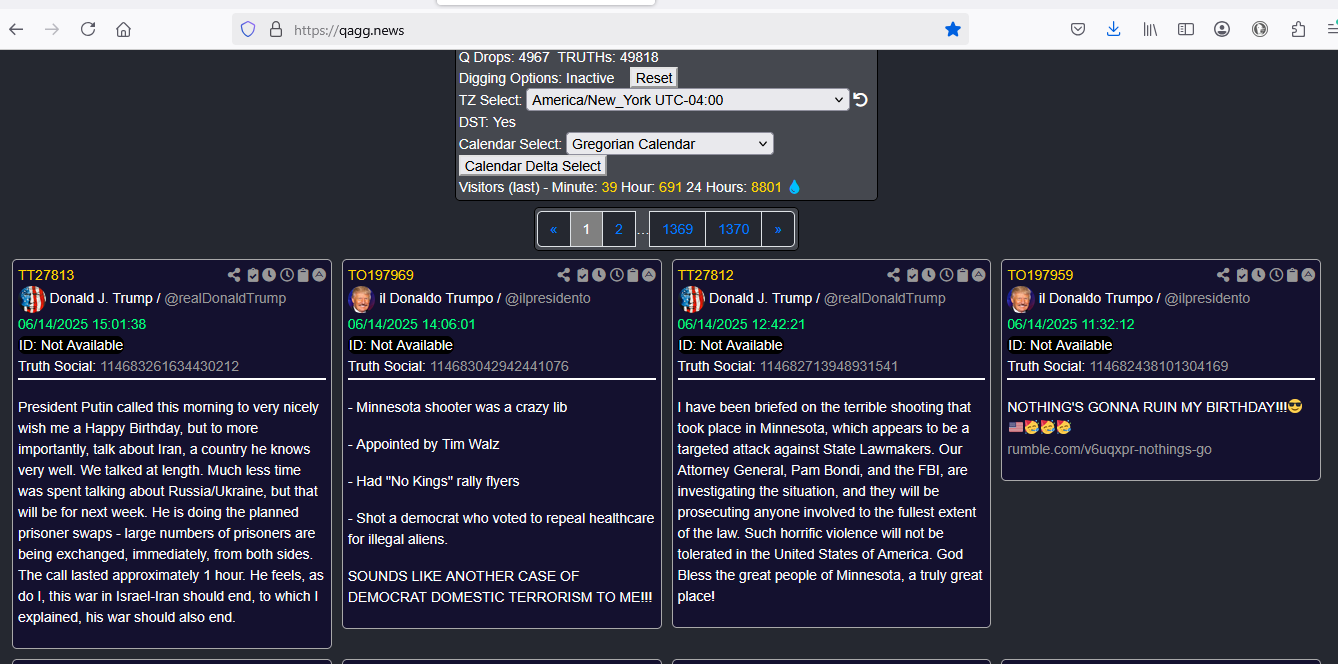
Task: Collapse post TO197959 with the up-arrow icon
Action: [1308, 275]
